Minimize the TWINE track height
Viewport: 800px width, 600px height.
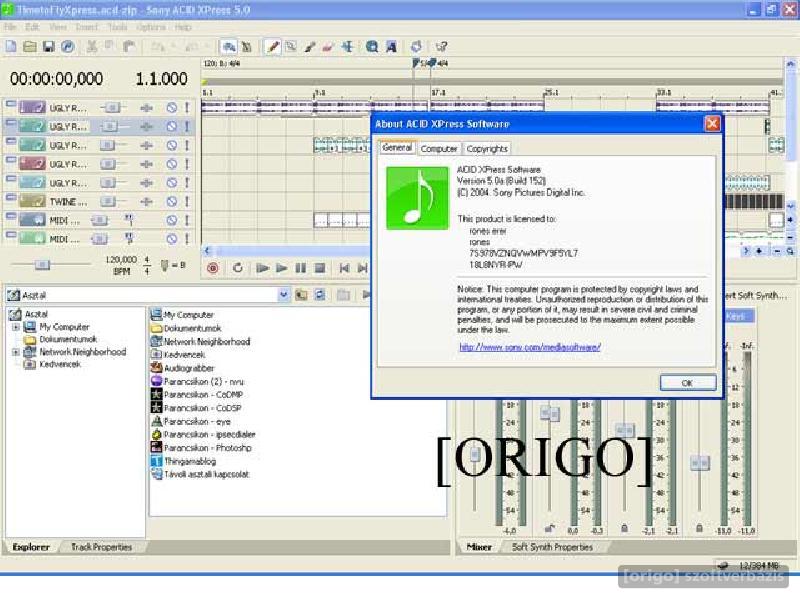(11, 197)
